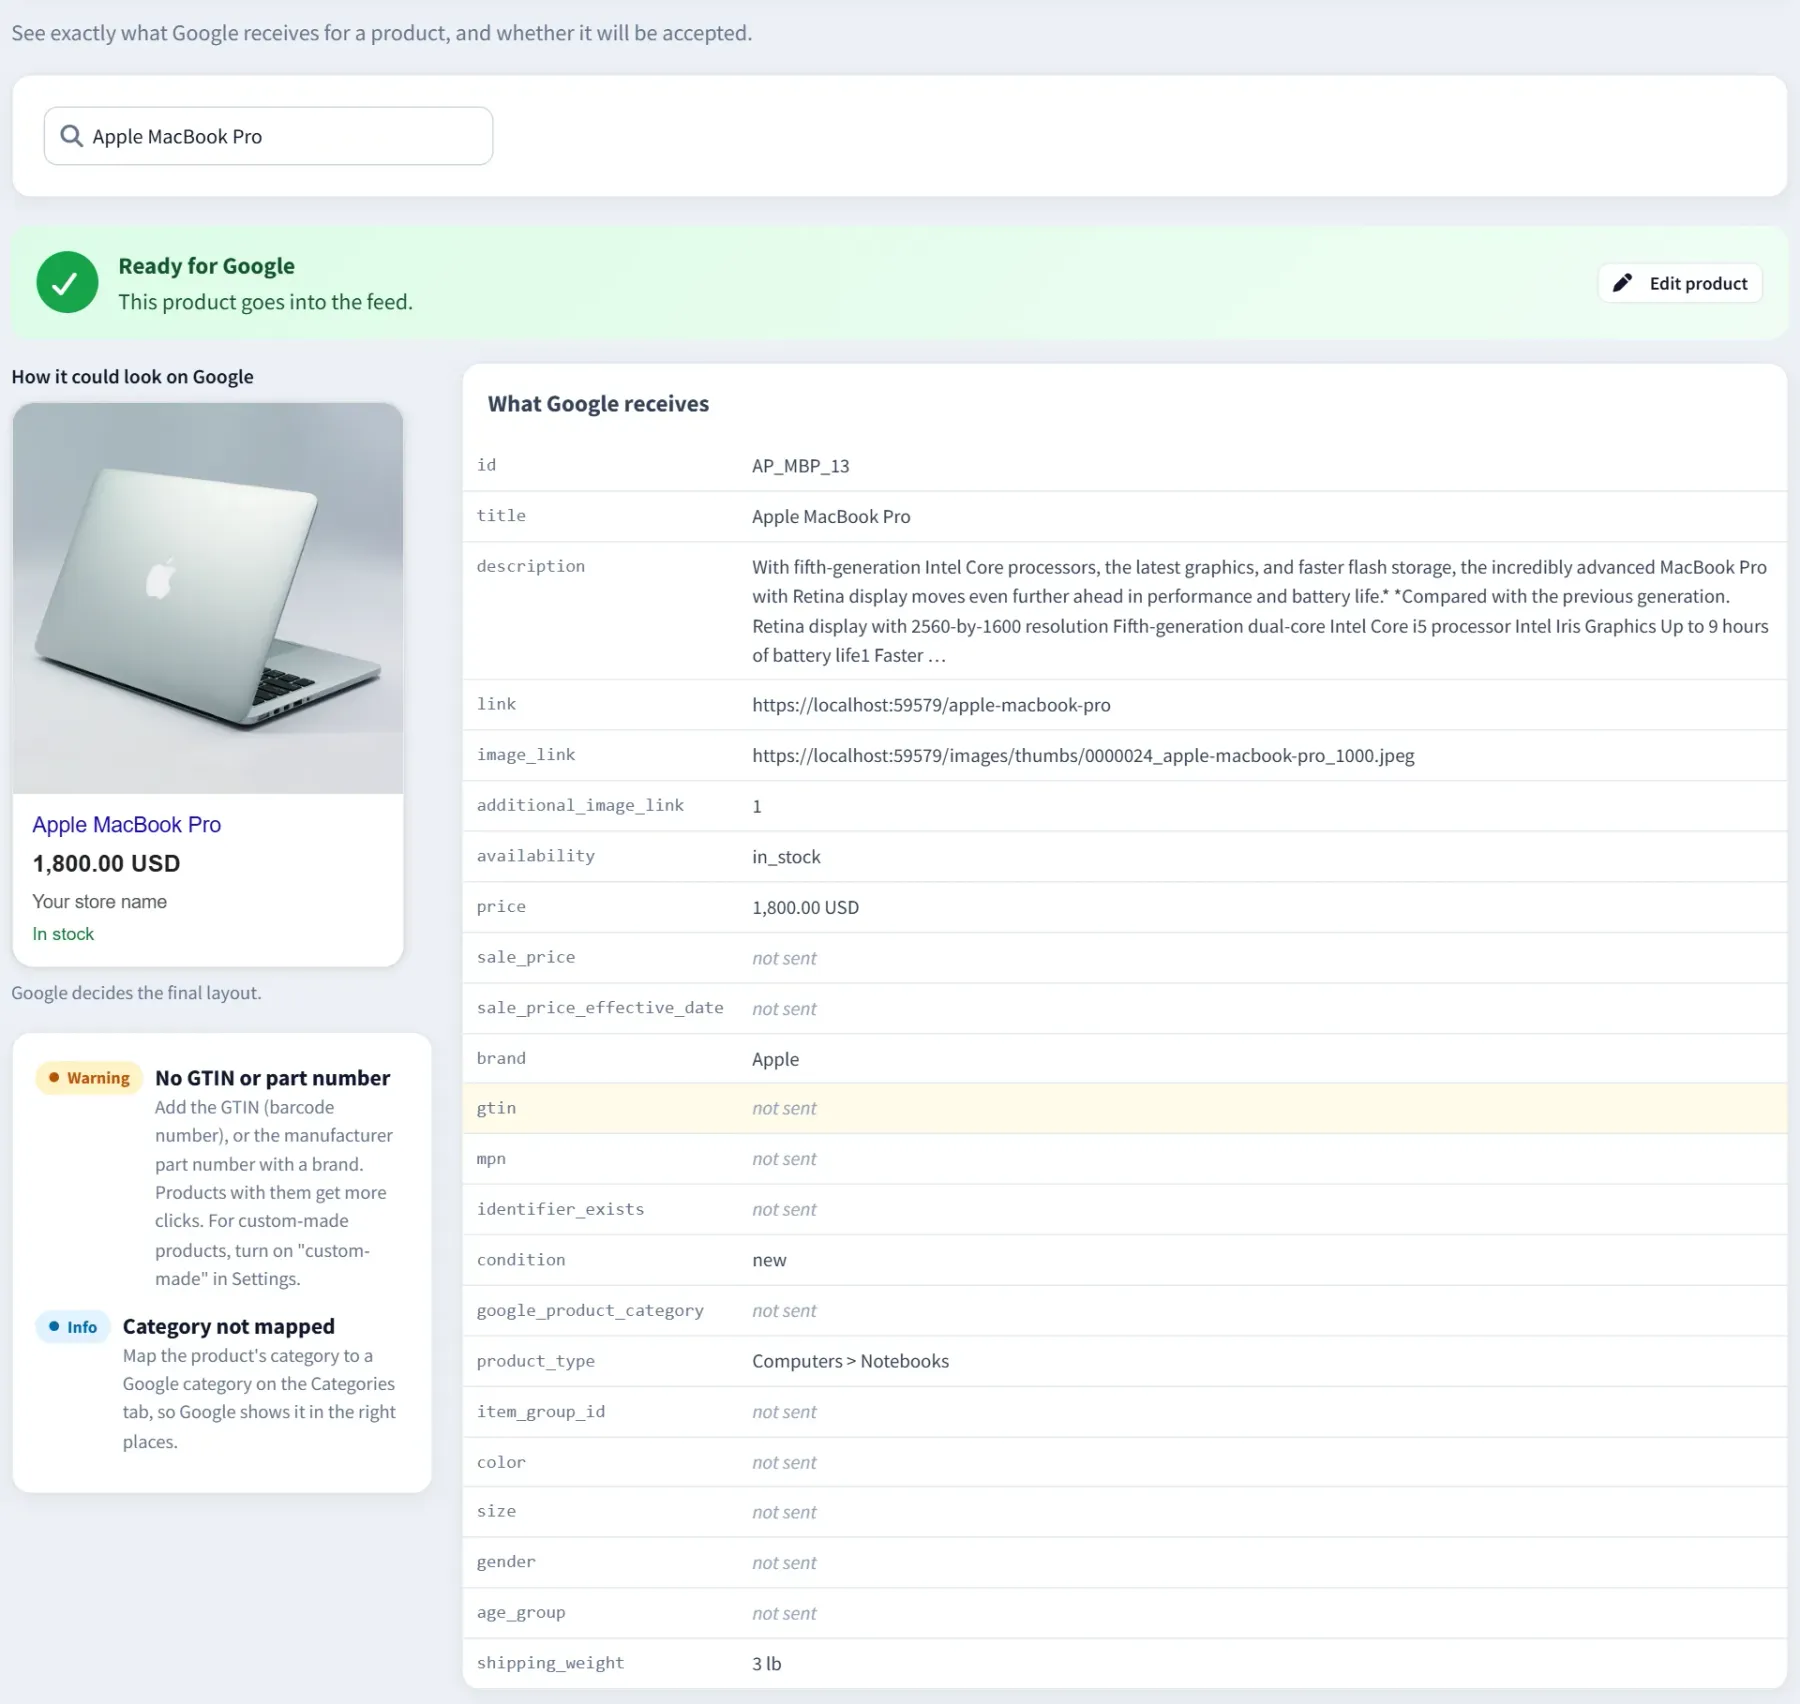Select the image_link jpeg URL
The width and height of the screenshot is (1800, 1704).
click(1083, 756)
